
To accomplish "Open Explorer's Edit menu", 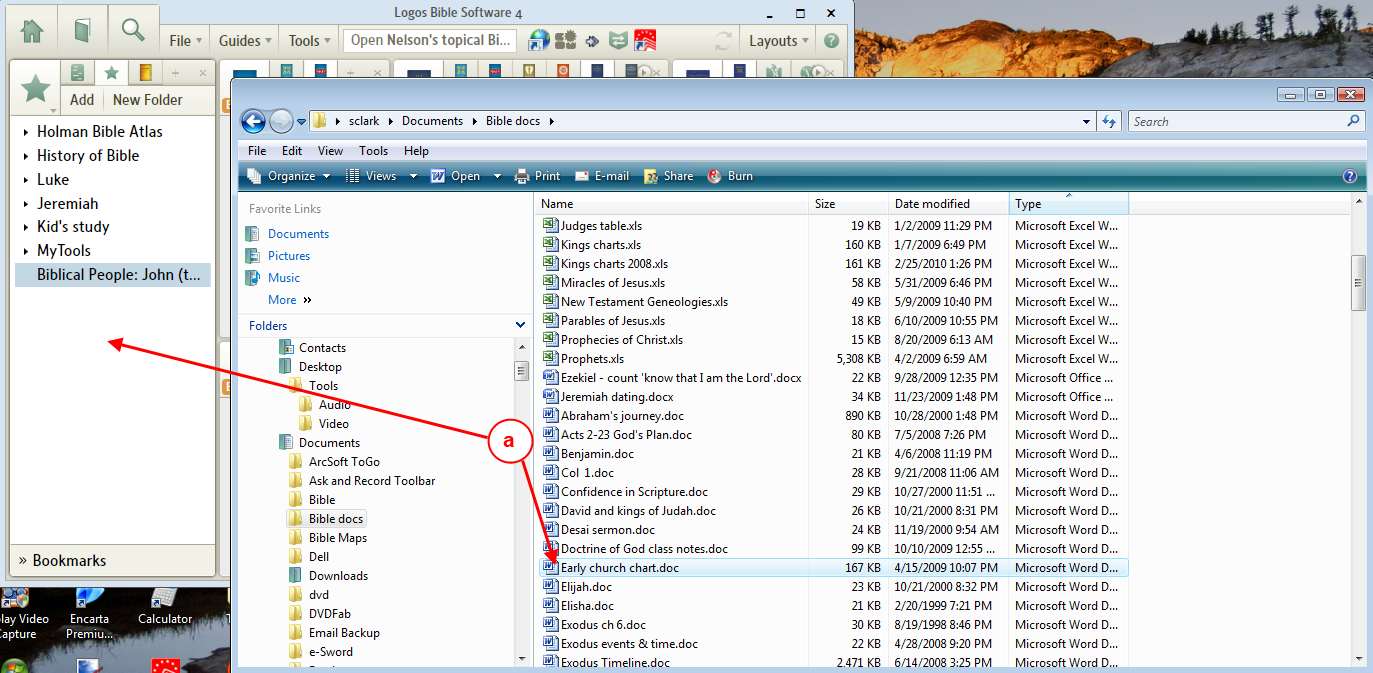I will tap(292, 151).
